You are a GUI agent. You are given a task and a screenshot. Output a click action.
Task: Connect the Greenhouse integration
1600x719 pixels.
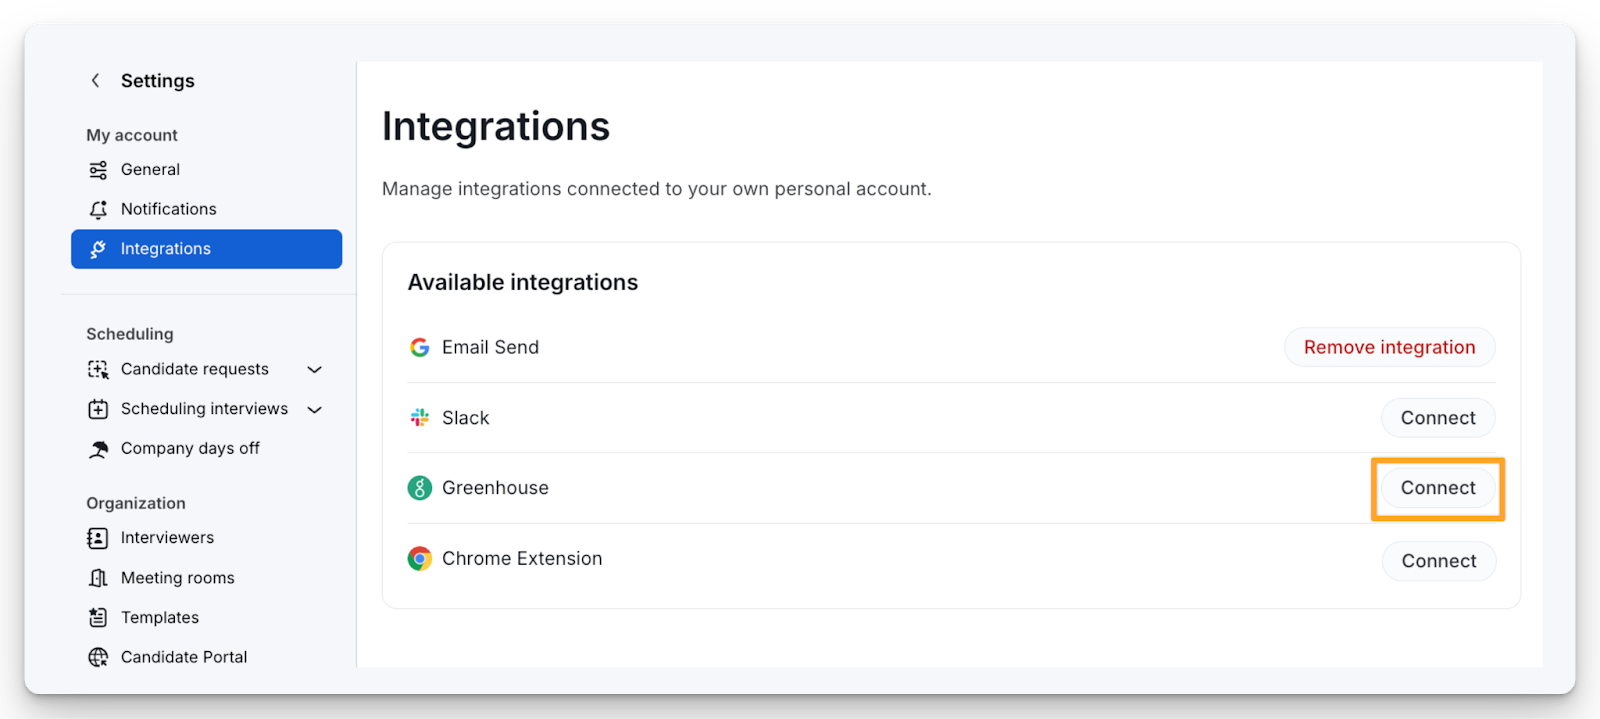pos(1437,488)
